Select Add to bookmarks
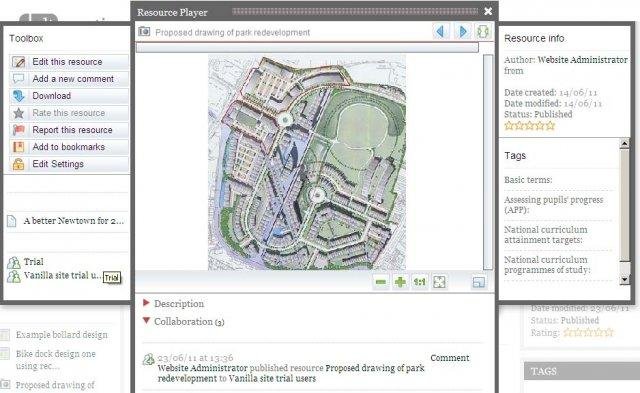This screenshot has height=393, width=640. pos(69,147)
